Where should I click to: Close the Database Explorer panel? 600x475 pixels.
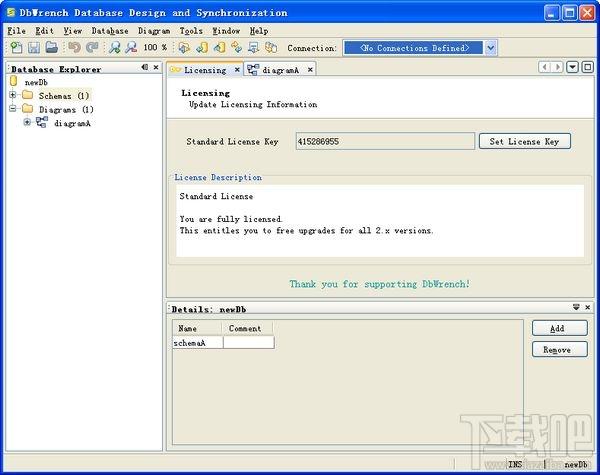(156, 67)
